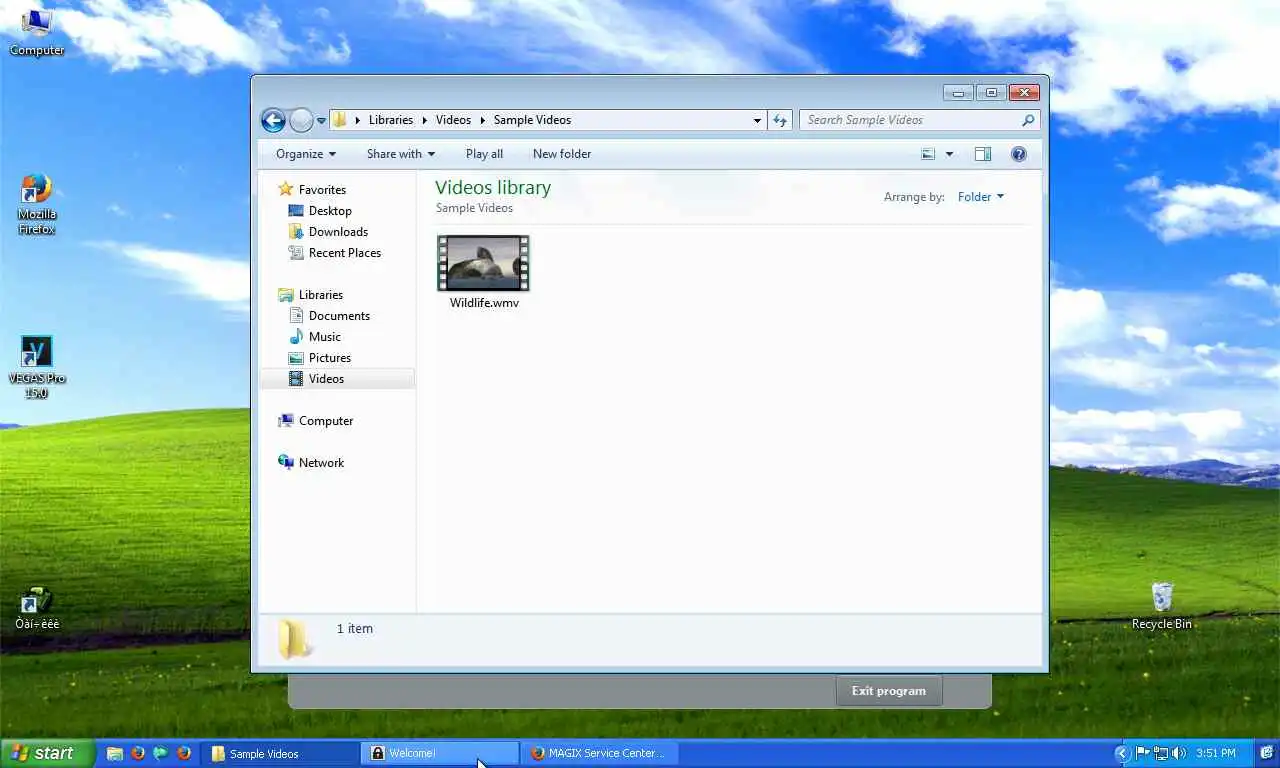Image resolution: width=1280 pixels, height=768 pixels.
Task: Select Libraries in the navigation pane
Action: [x=320, y=295]
